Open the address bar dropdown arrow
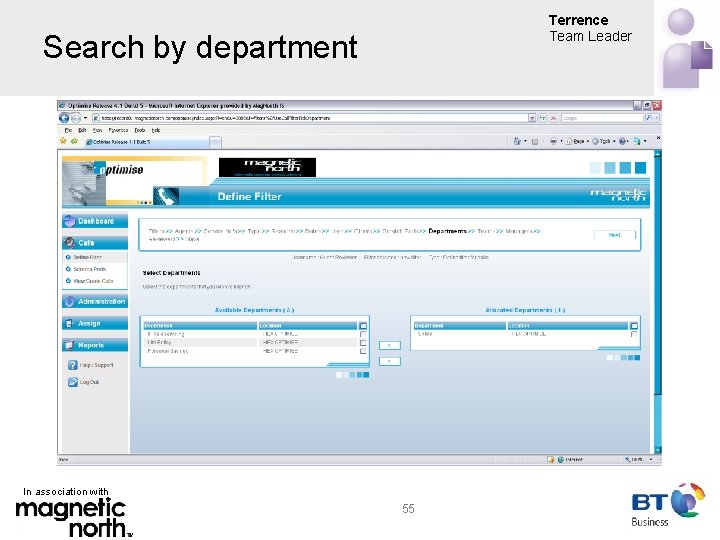This screenshot has height=540, width=720. tap(532, 118)
